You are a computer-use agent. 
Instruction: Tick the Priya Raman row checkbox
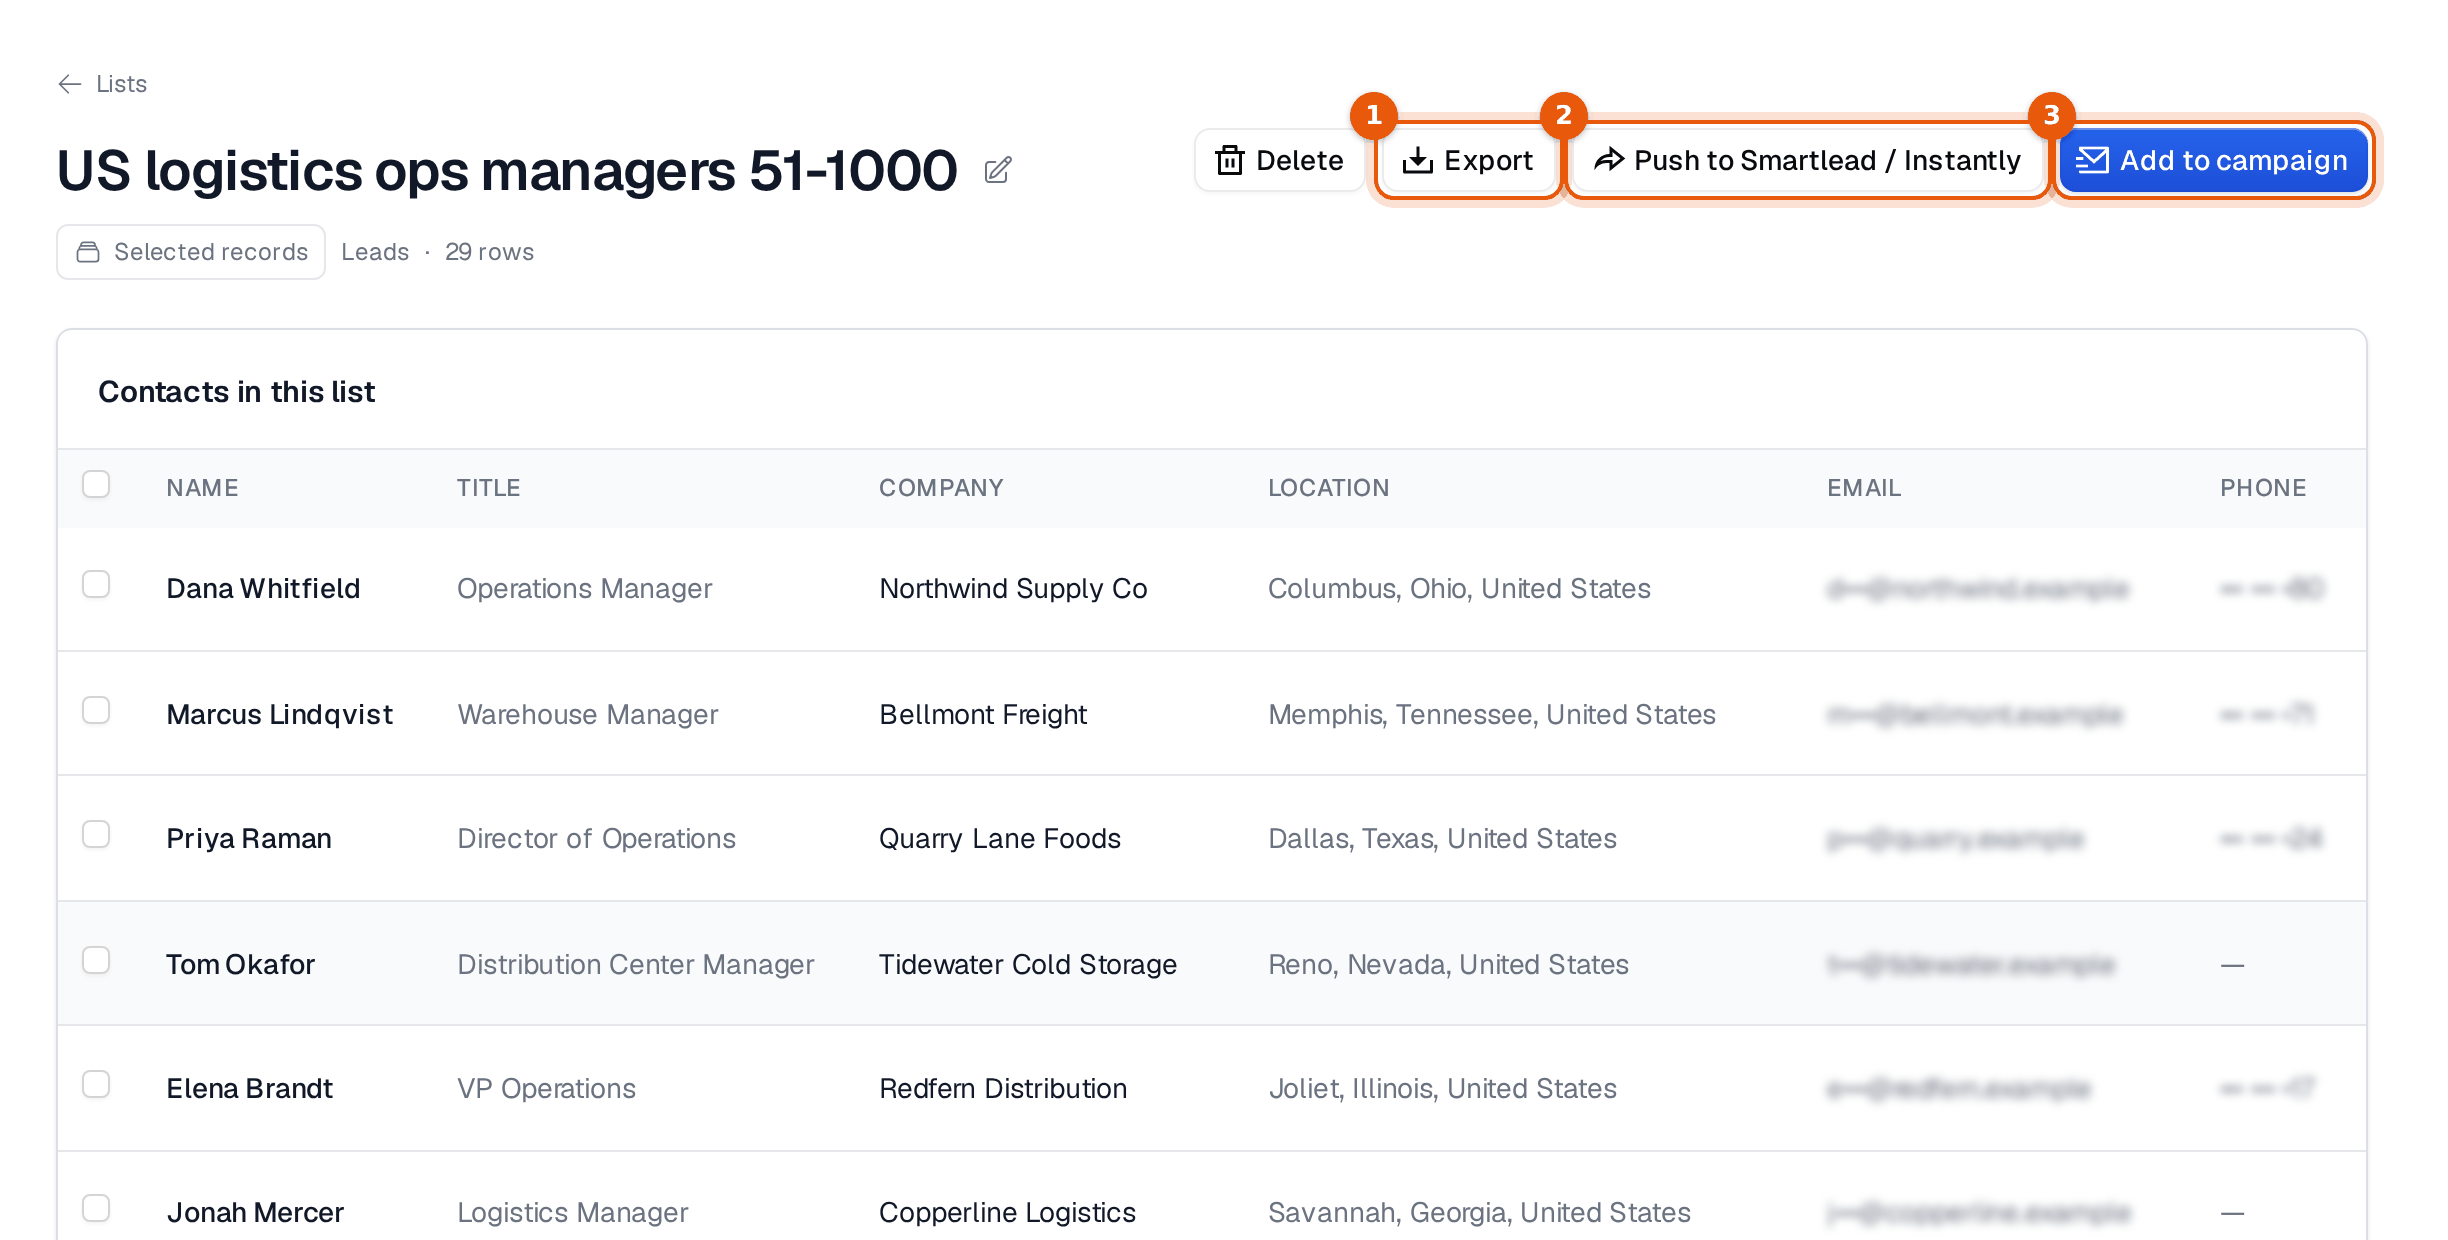96,834
